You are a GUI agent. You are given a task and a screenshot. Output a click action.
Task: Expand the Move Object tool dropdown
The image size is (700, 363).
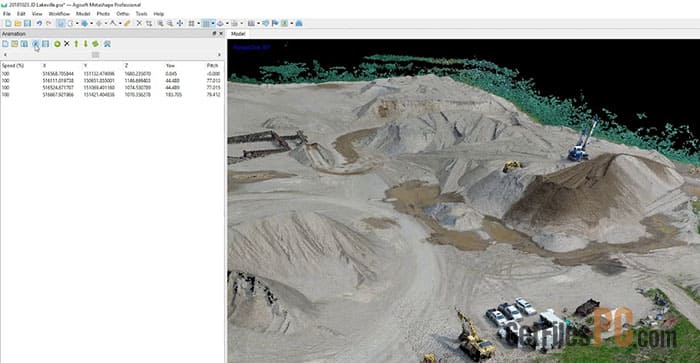point(106,23)
